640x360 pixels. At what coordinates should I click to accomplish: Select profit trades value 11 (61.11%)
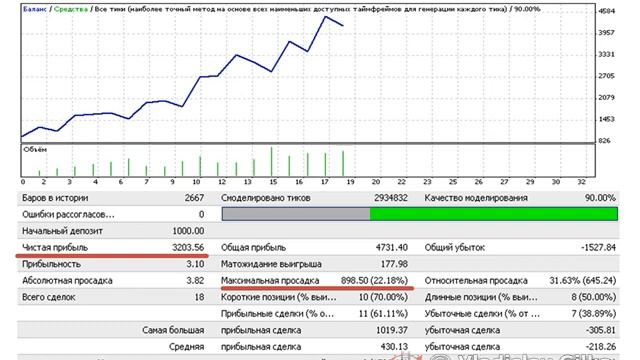[x=383, y=314]
